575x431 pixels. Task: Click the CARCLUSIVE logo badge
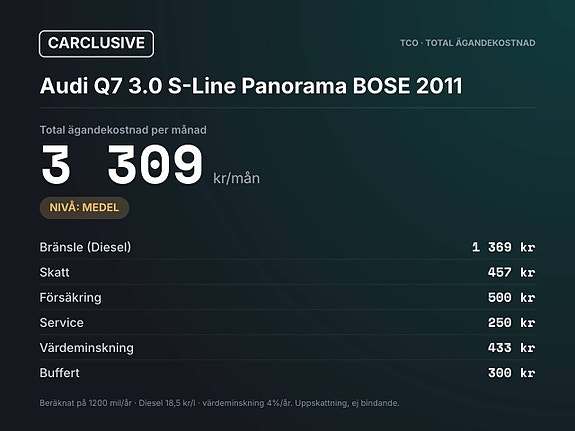click(96, 44)
